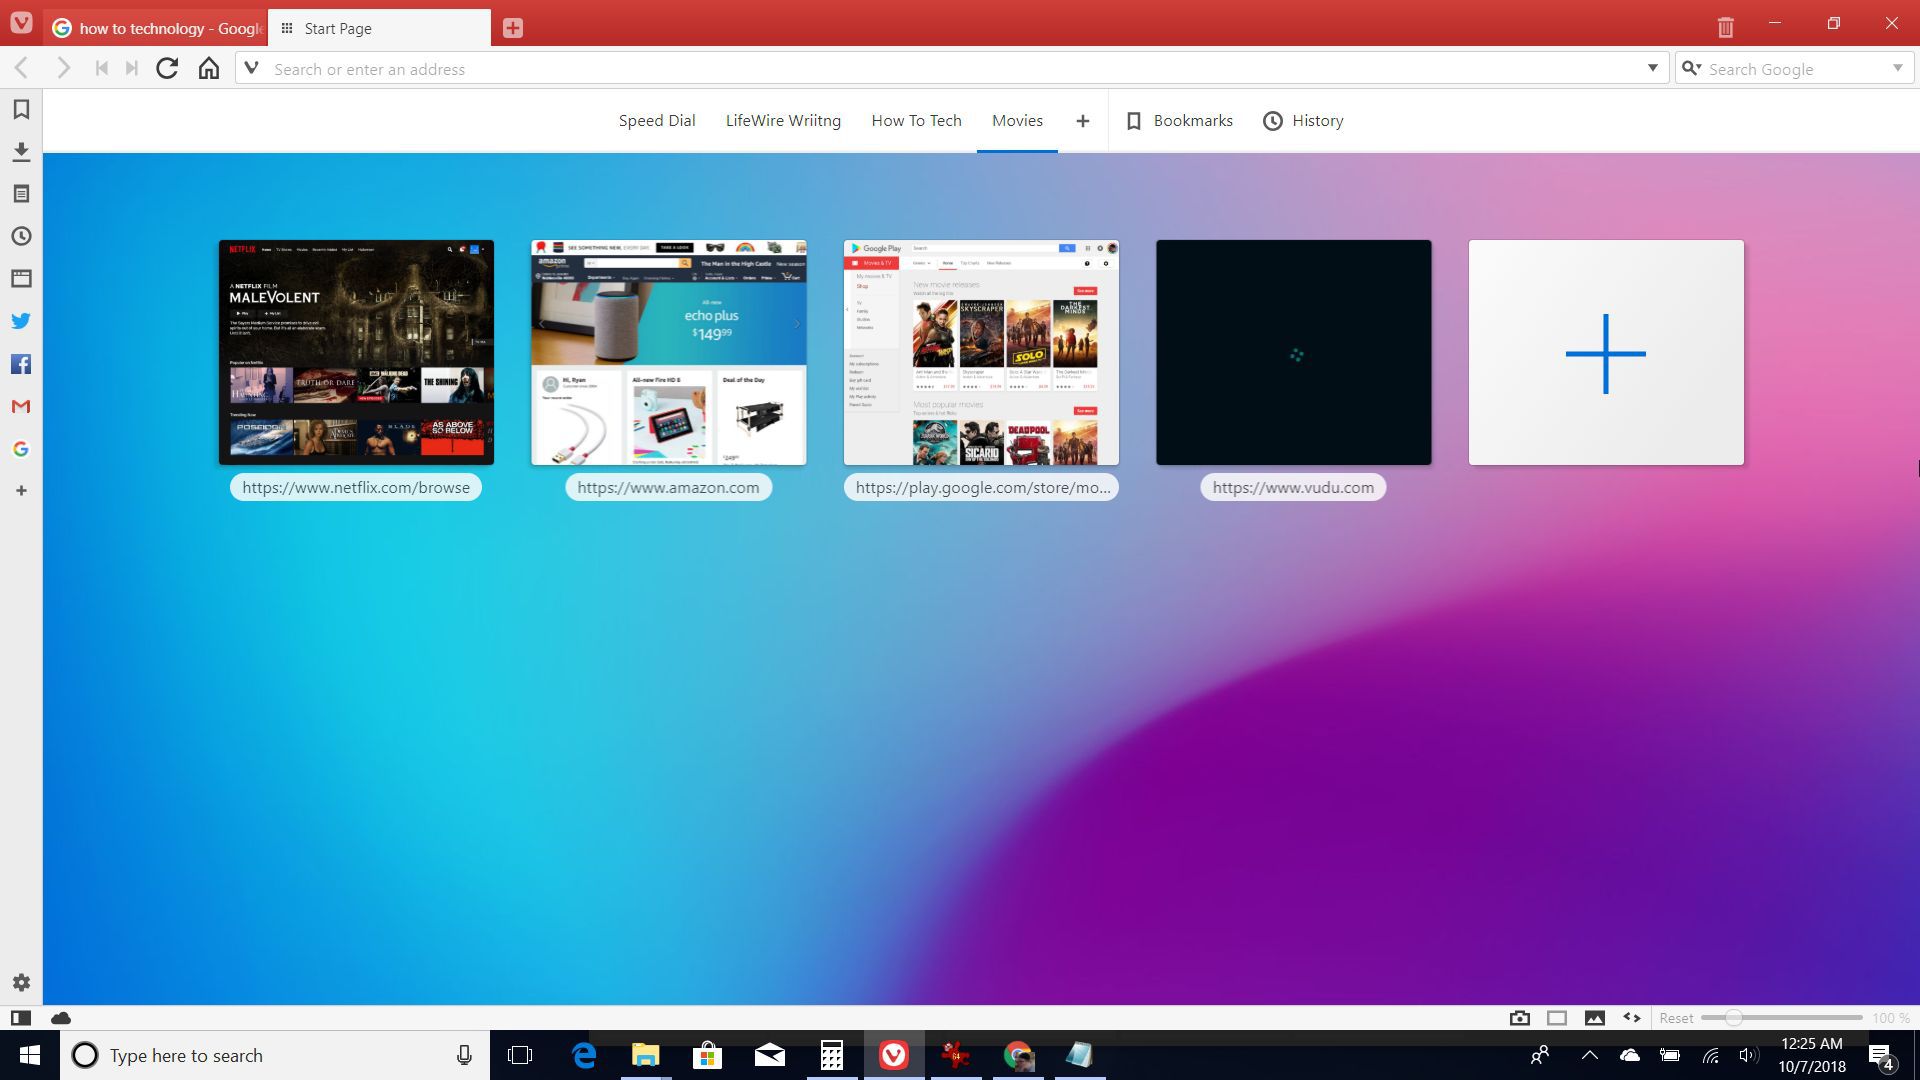Go to the home page
The width and height of the screenshot is (1920, 1080).
click(x=208, y=69)
